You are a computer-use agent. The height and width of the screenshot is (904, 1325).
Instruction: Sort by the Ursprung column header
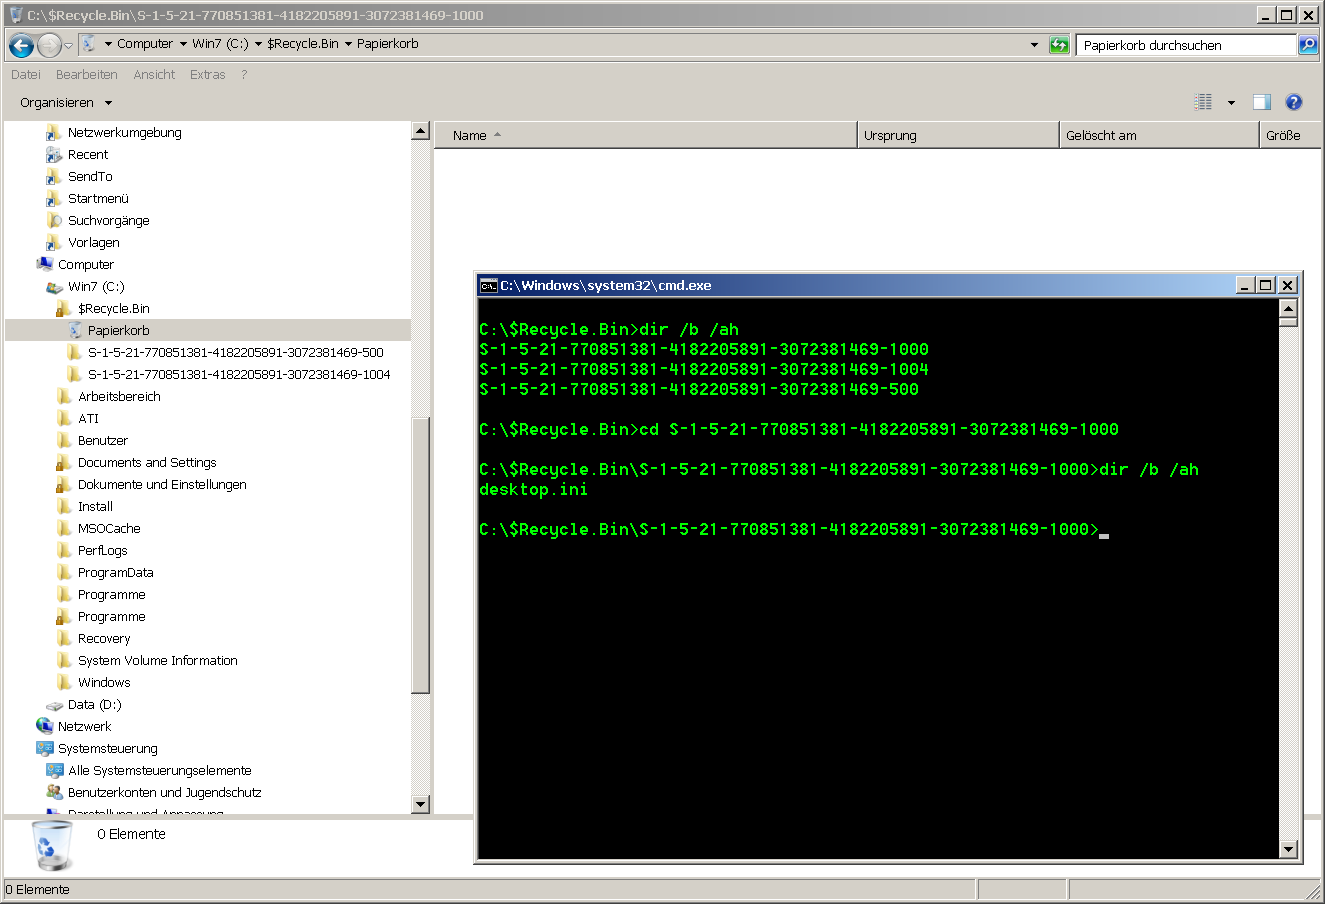(958, 135)
